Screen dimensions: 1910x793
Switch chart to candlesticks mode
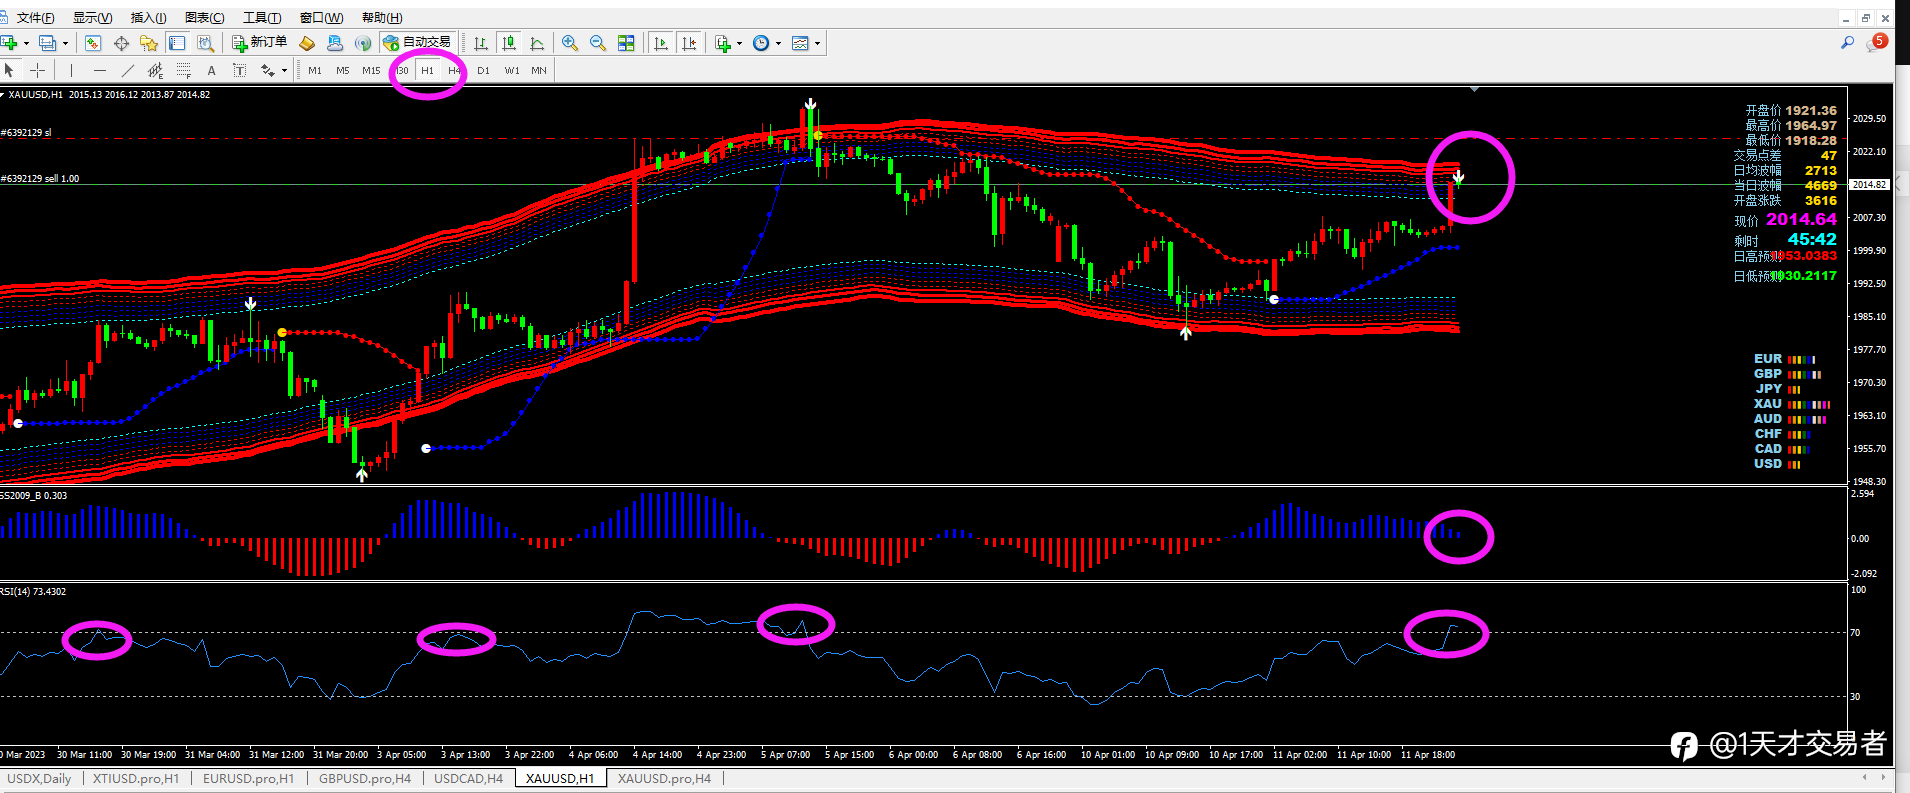[509, 43]
